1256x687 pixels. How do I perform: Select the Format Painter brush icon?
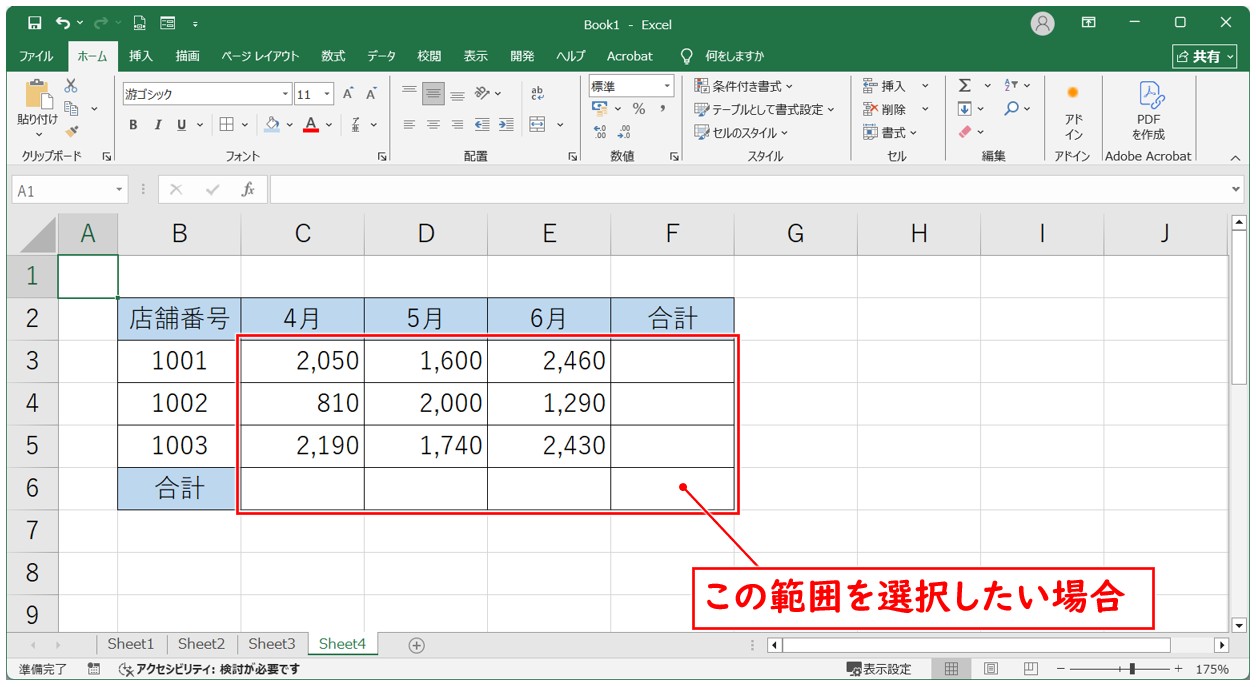pos(71,130)
